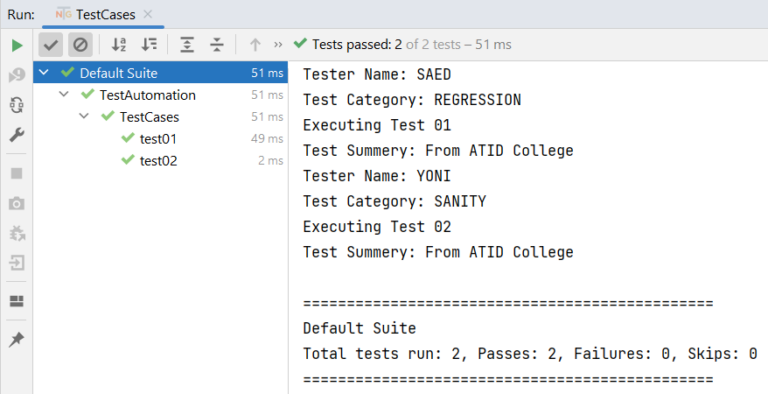Click the 2 ms duration of test02

pyautogui.click(x=271, y=161)
